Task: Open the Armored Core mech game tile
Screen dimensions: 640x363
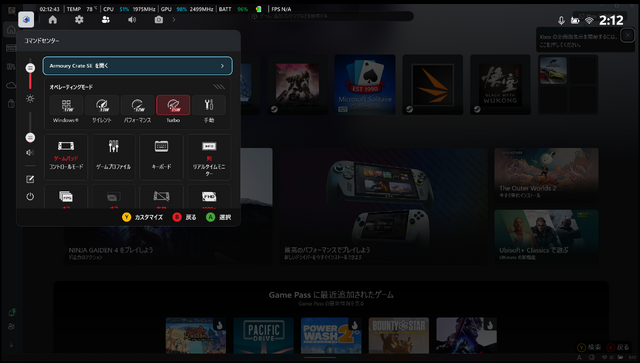Action: pos(297,85)
